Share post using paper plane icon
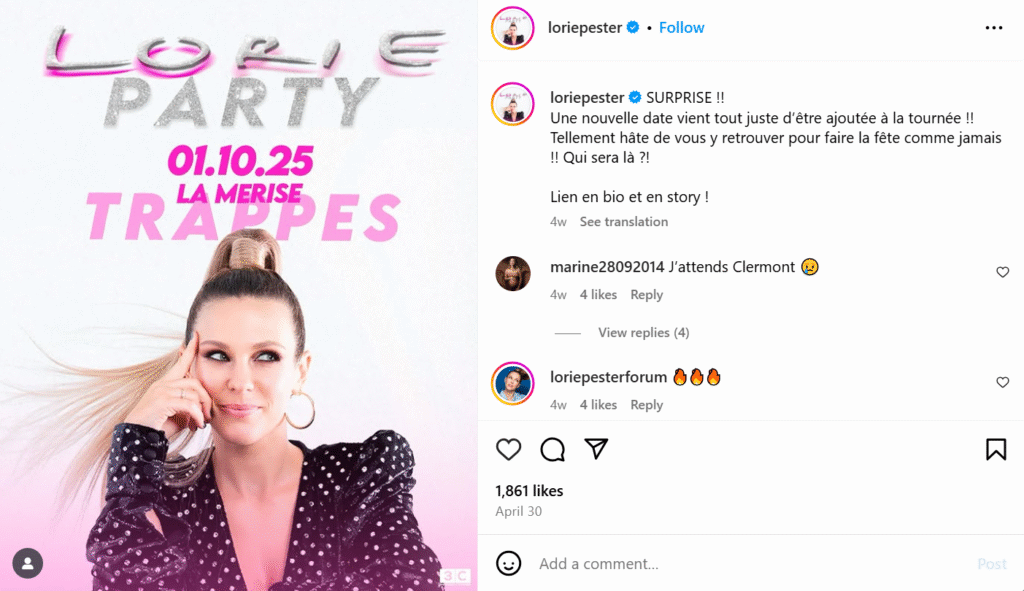This screenshot has width=1024, height=591. pos(596,449)
